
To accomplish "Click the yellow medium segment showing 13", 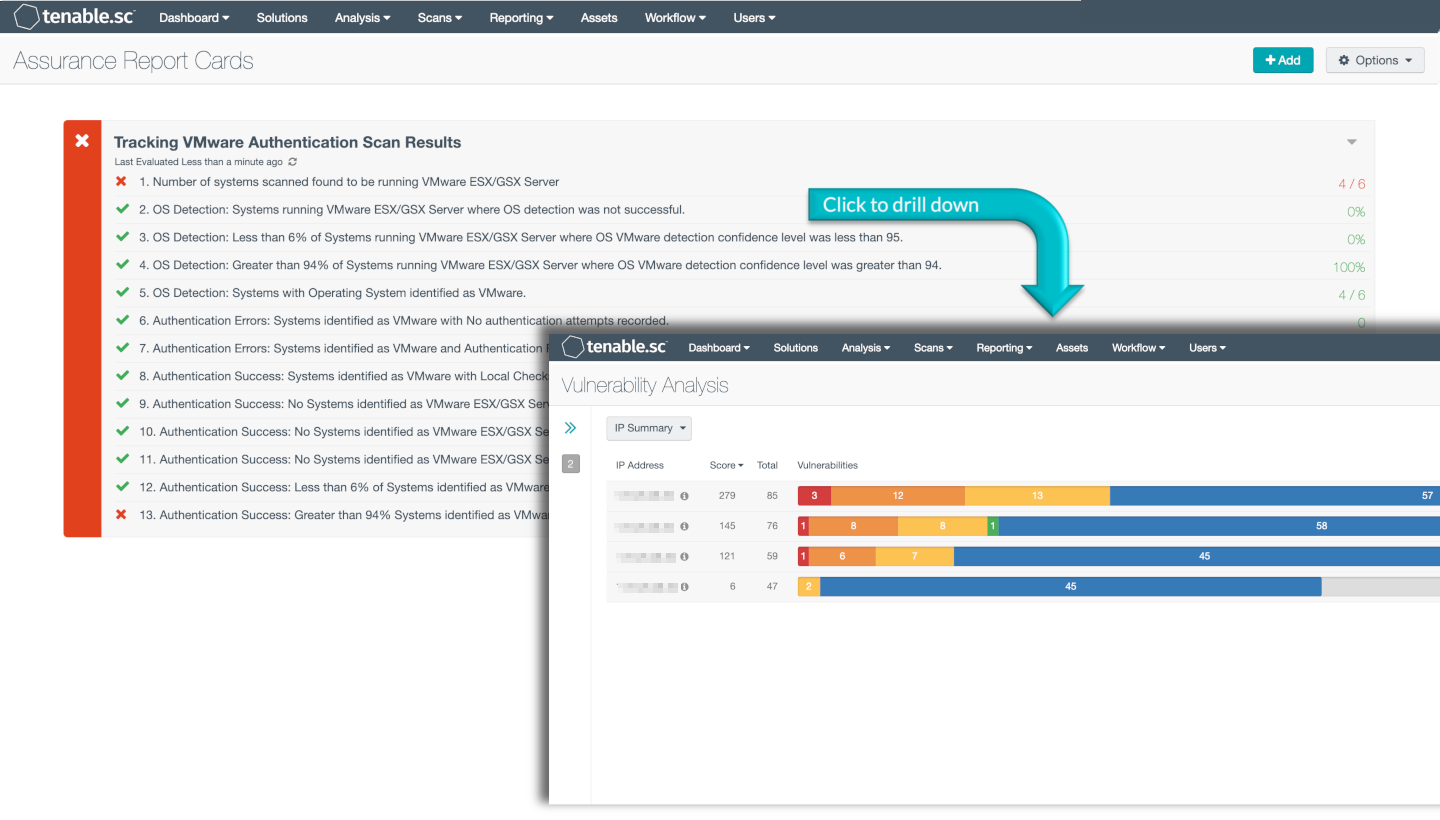I will coord(1037,495).
